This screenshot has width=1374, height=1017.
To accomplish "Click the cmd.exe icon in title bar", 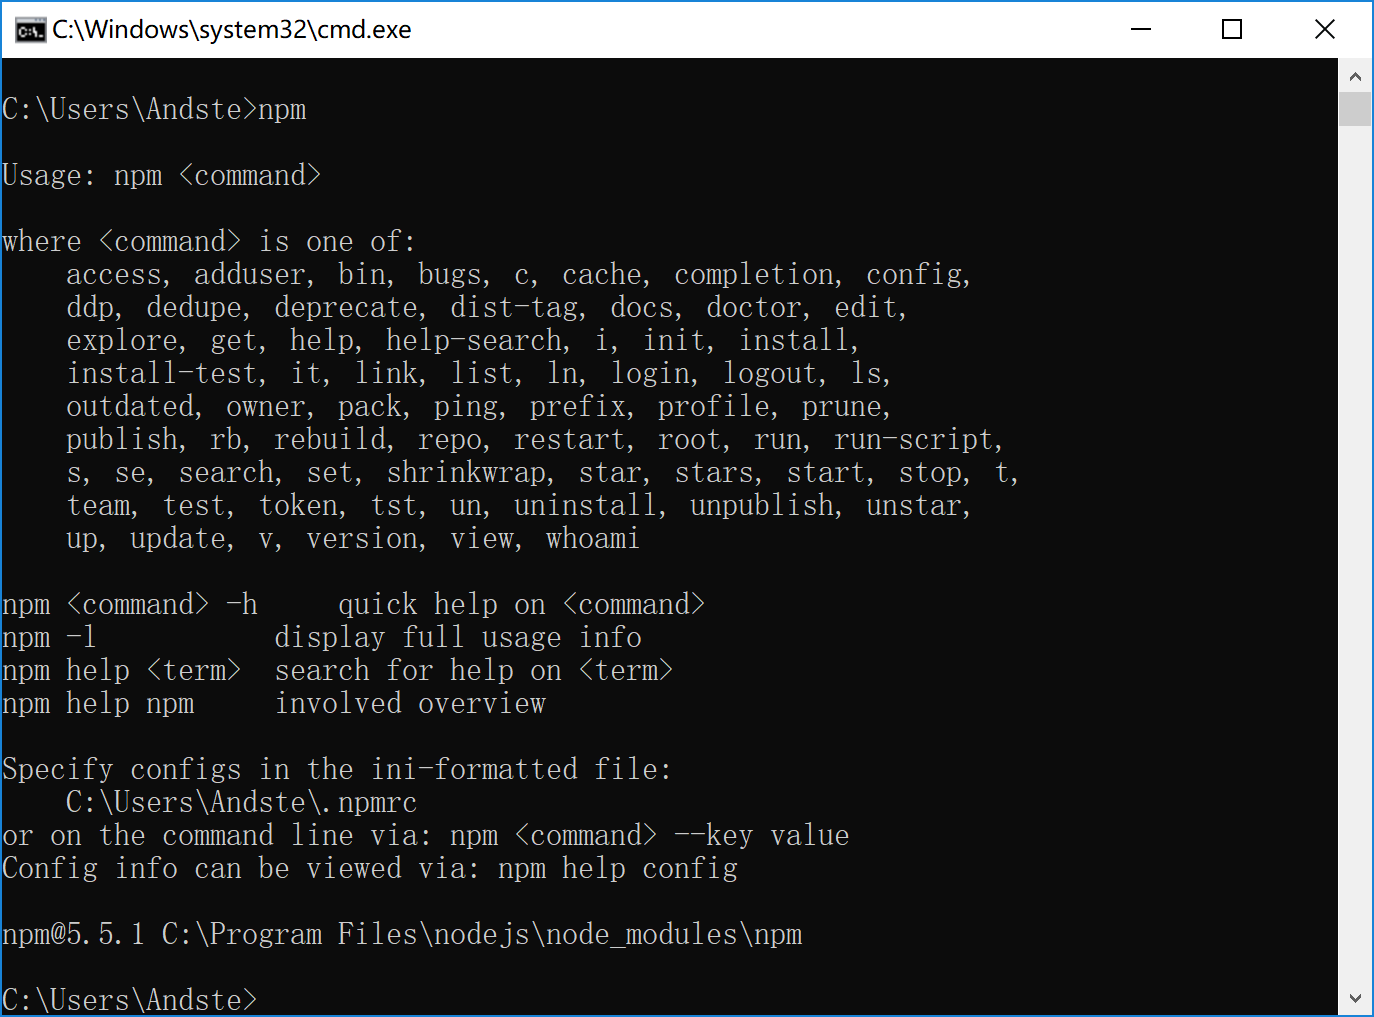I will coord(30,30).
